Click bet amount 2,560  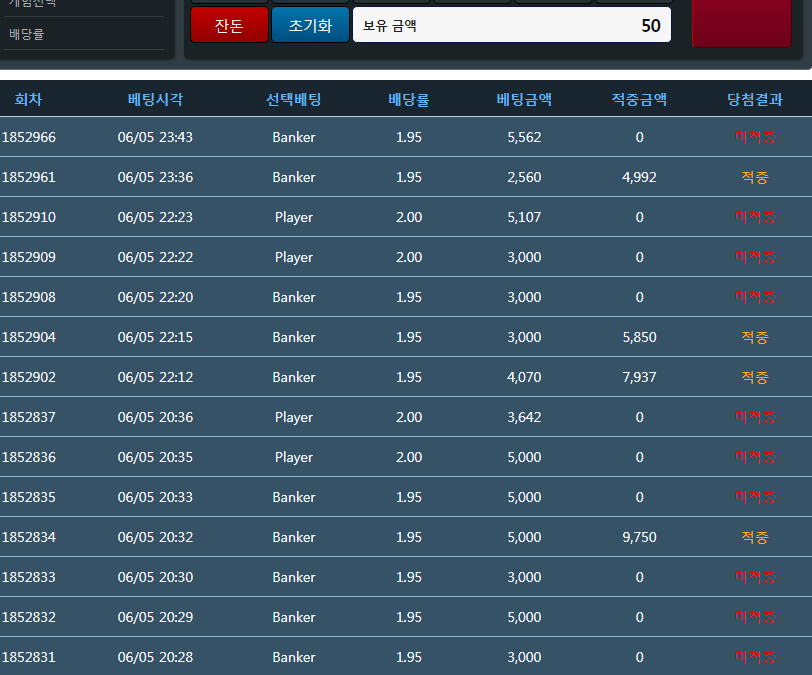pos(524,177)
